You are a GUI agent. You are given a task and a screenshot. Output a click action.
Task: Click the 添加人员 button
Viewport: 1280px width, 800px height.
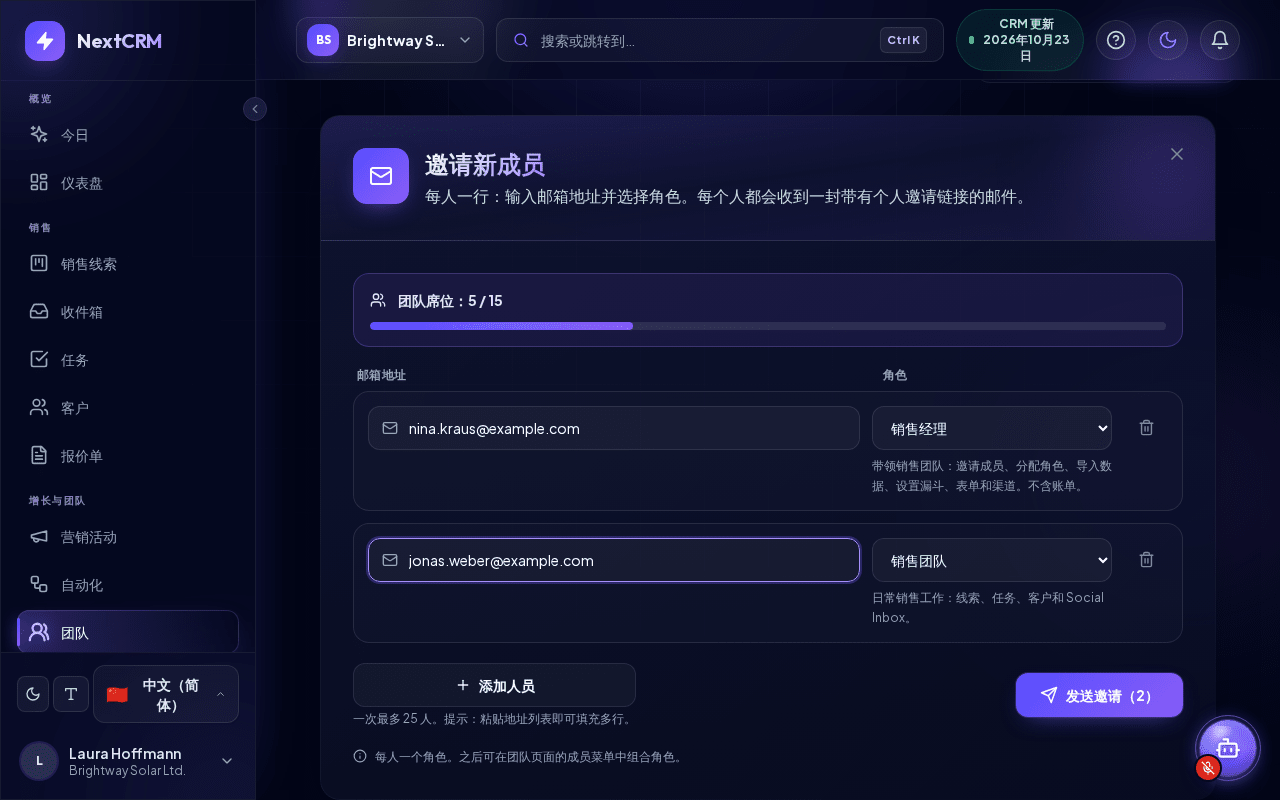pos(494,685)
